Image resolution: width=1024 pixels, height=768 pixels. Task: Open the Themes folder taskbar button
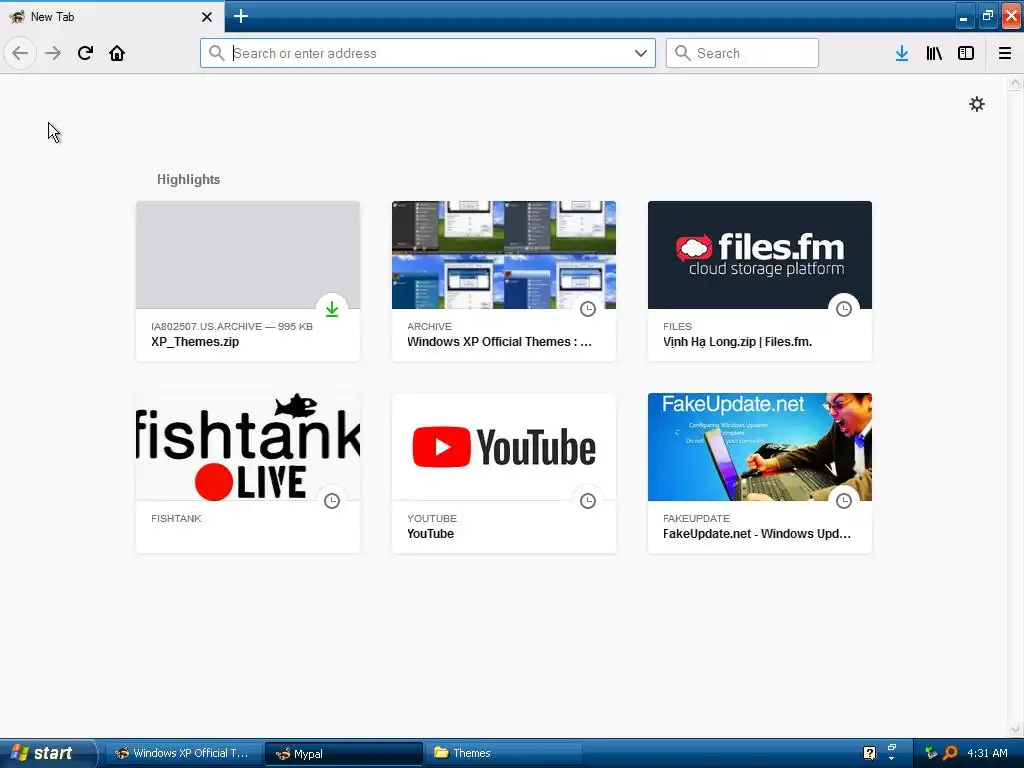(x=503, y=753)
